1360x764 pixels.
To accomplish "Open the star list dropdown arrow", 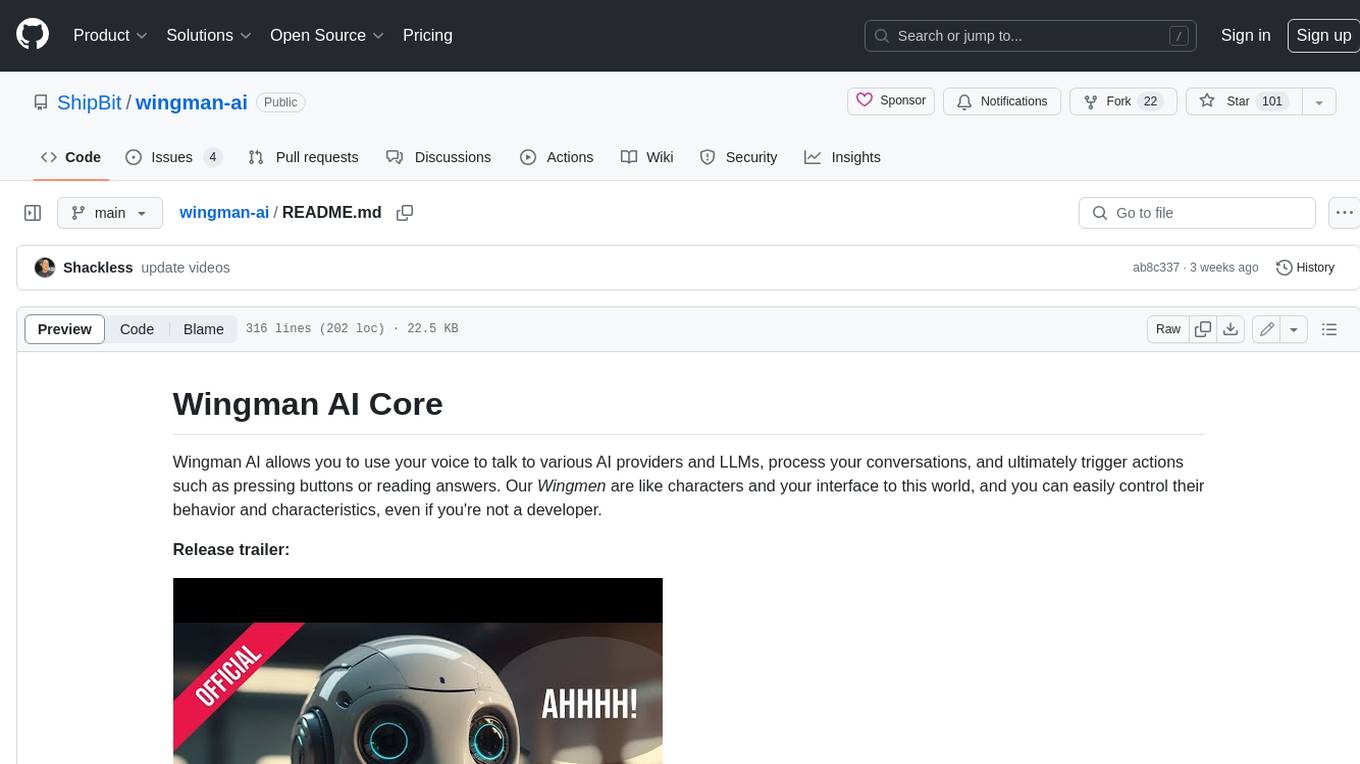I will 1319,102.
